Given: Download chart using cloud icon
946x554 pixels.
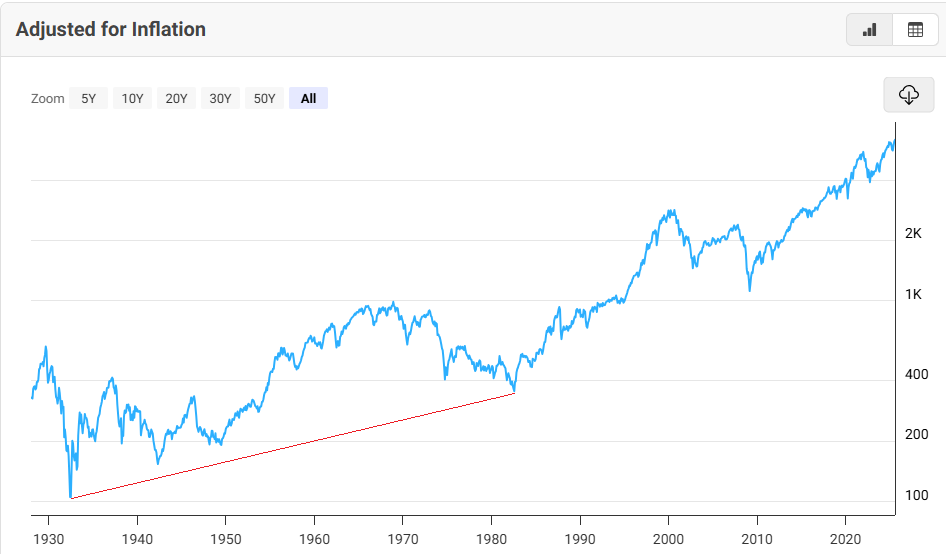Looking at the screenshot, I should tap(908, 94).
